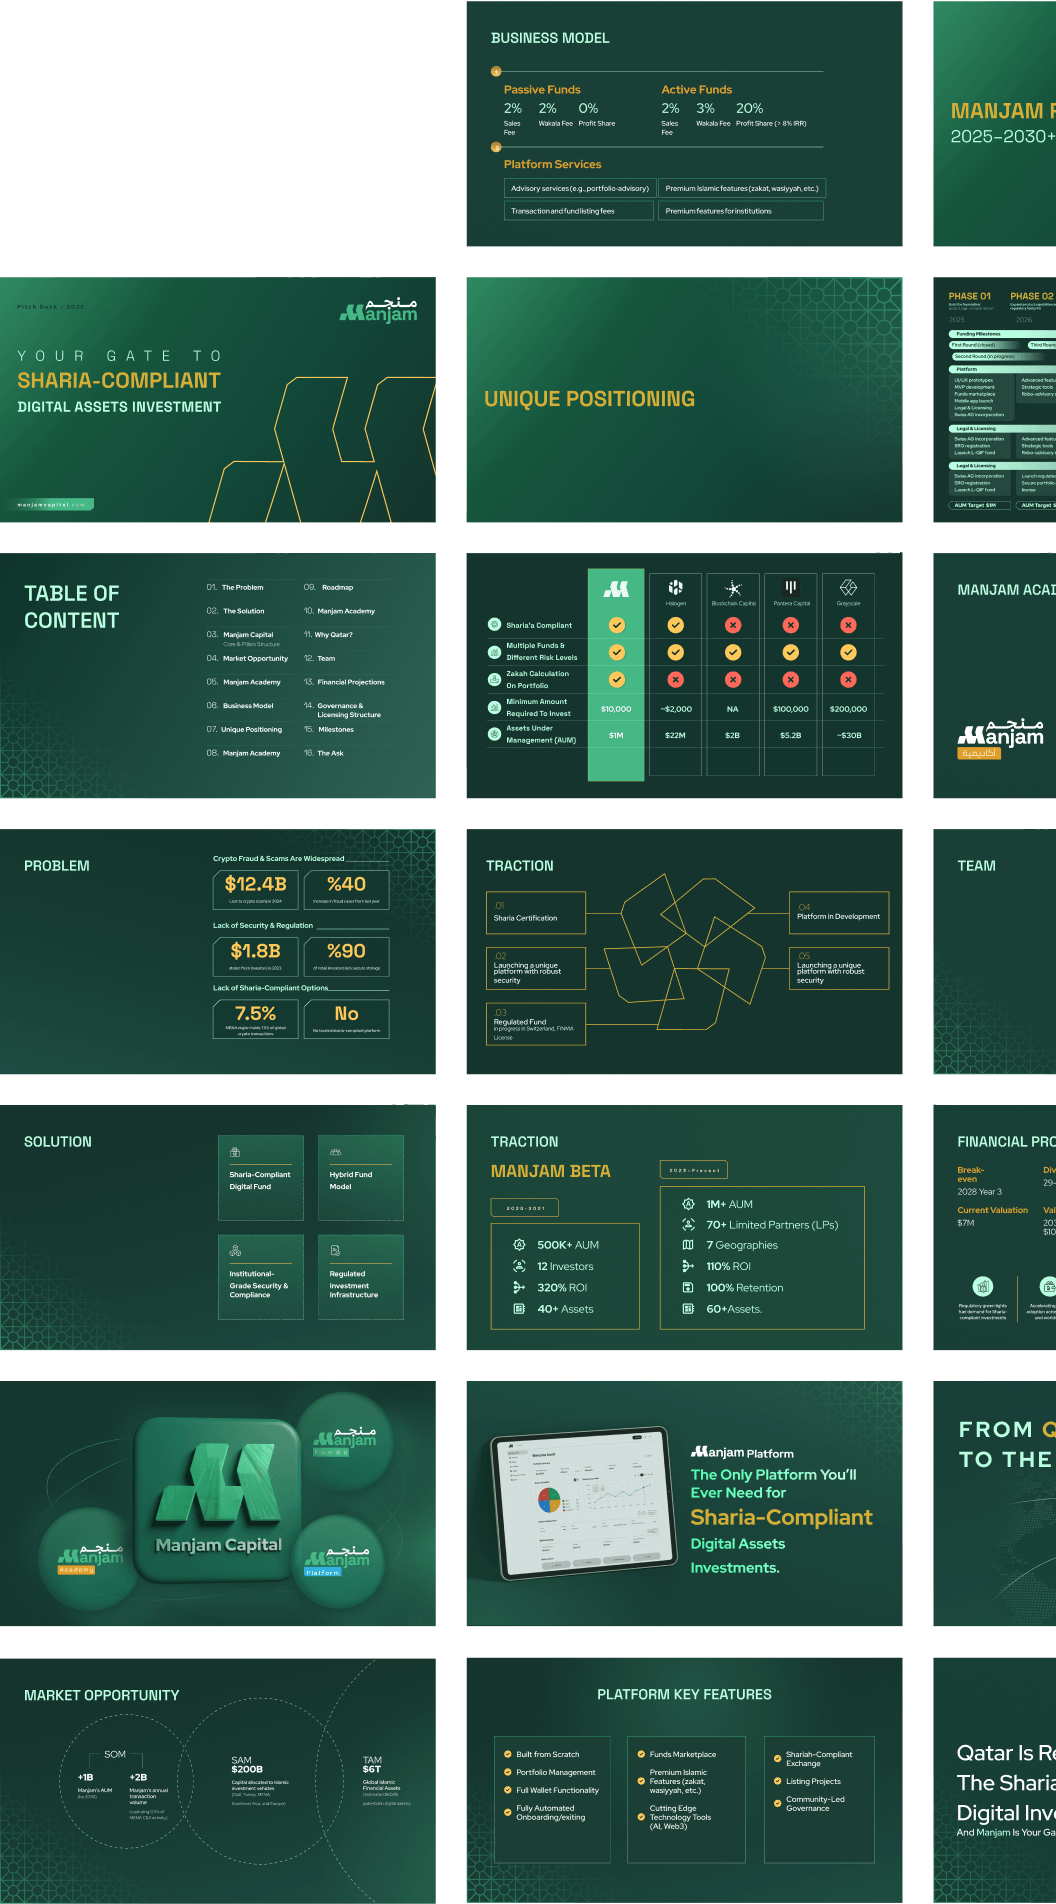Click Advisory services box under Platform Services
Screen dimensions: 1056x1904
coord(580,188)
